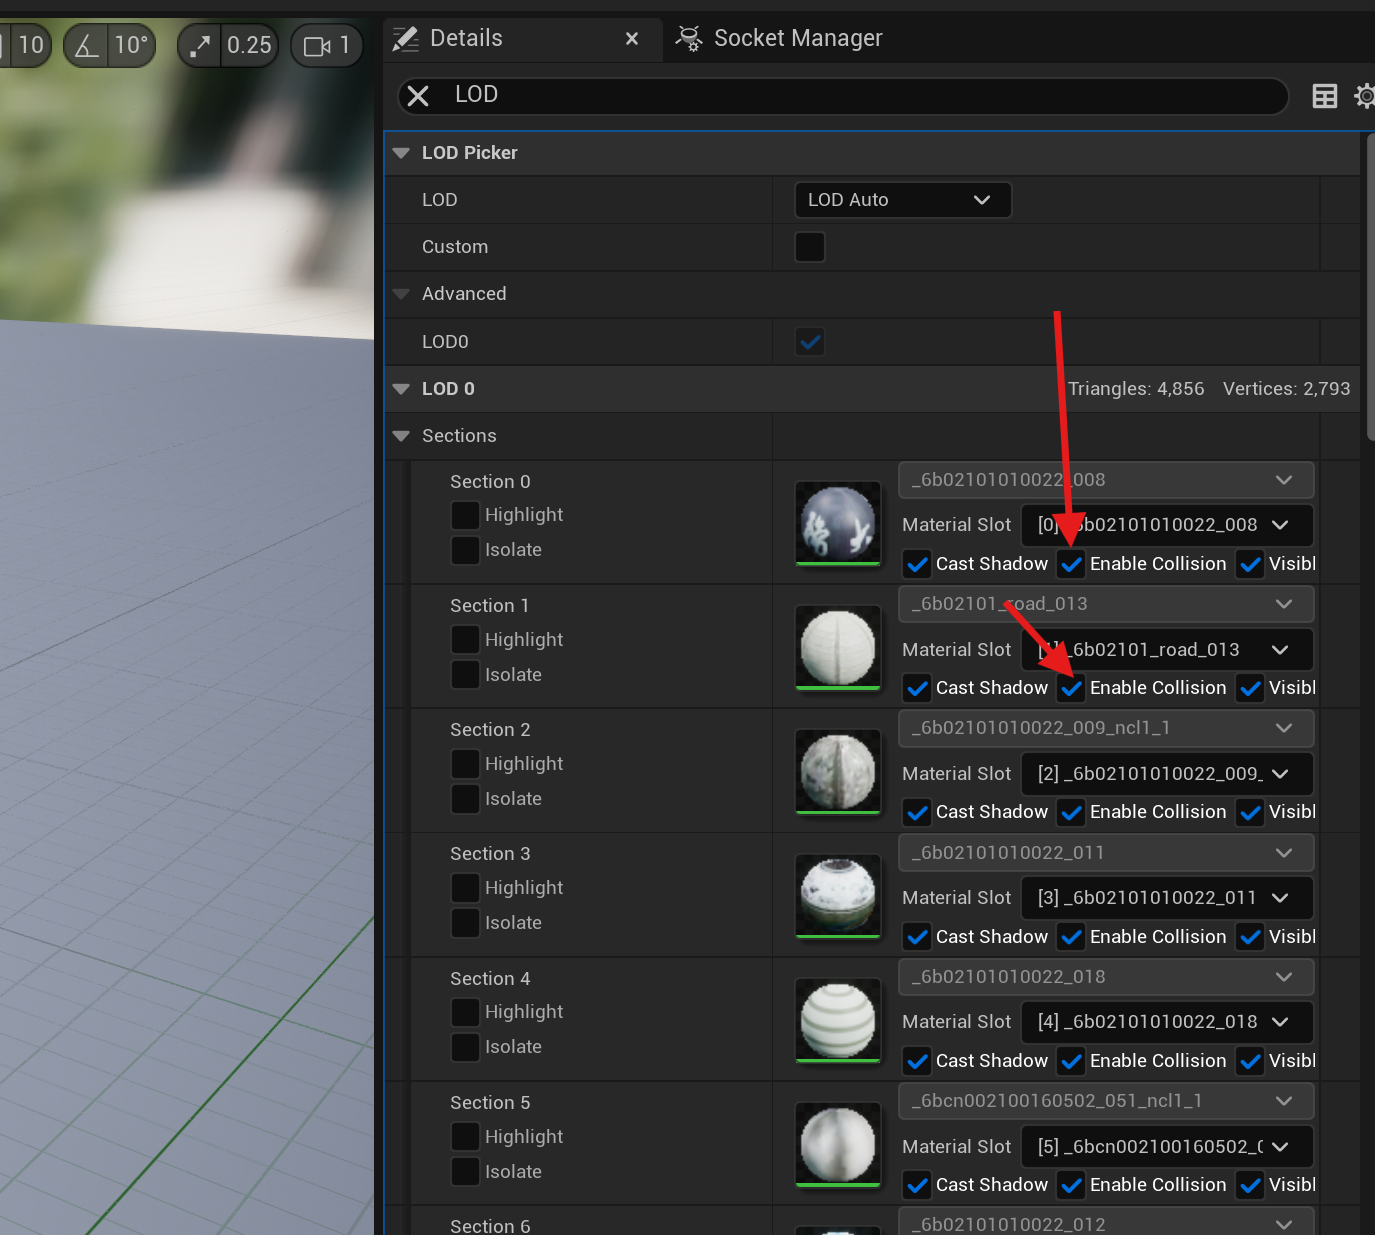
Task: Select the rotation snap angle icon
Action: pos(86,45)
